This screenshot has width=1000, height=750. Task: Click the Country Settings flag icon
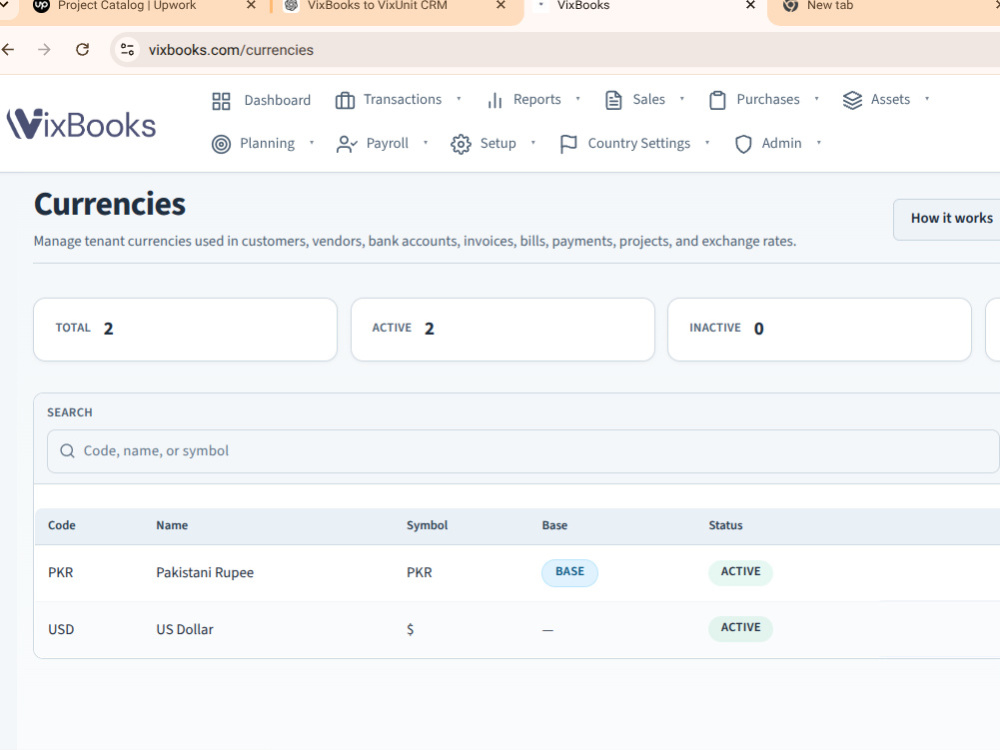pos(568,144)
